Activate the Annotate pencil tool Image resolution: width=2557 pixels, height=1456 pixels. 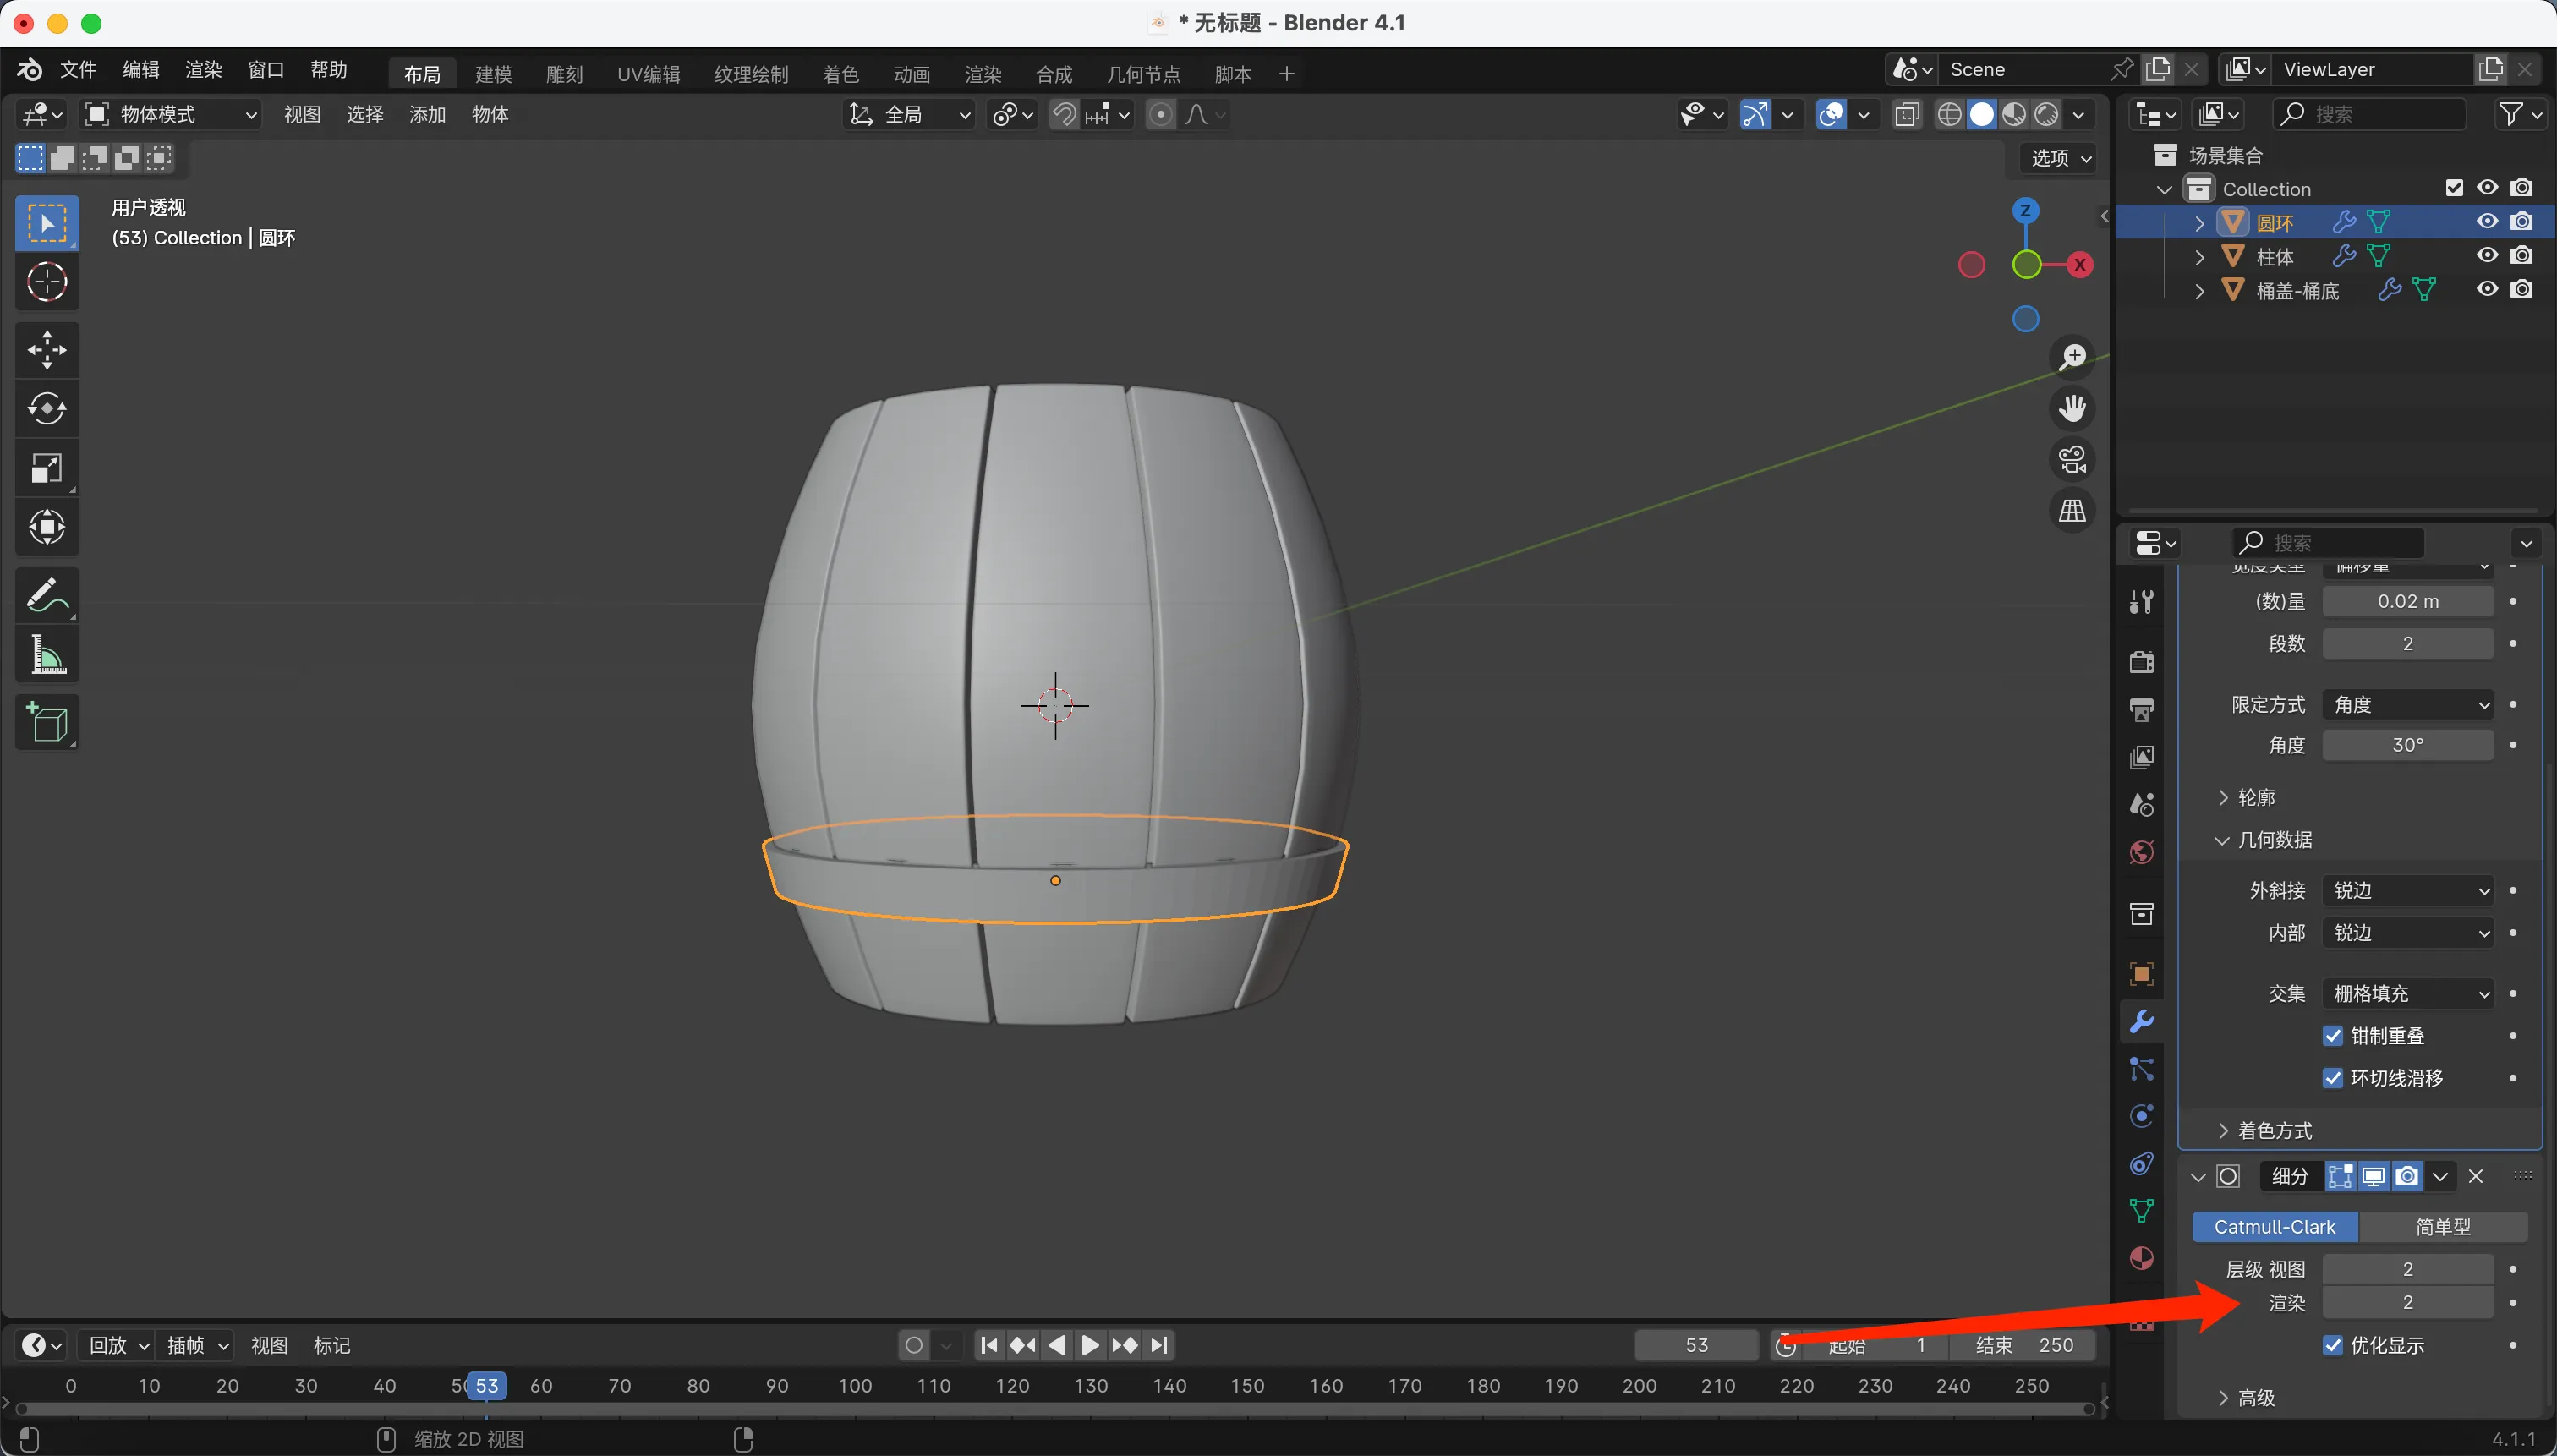point(47,596)
